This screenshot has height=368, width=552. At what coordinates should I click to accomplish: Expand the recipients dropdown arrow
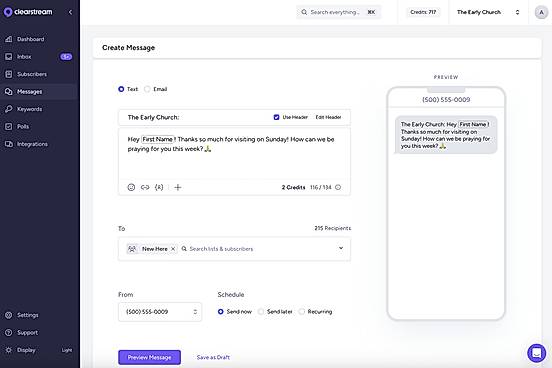coord(341,248)
